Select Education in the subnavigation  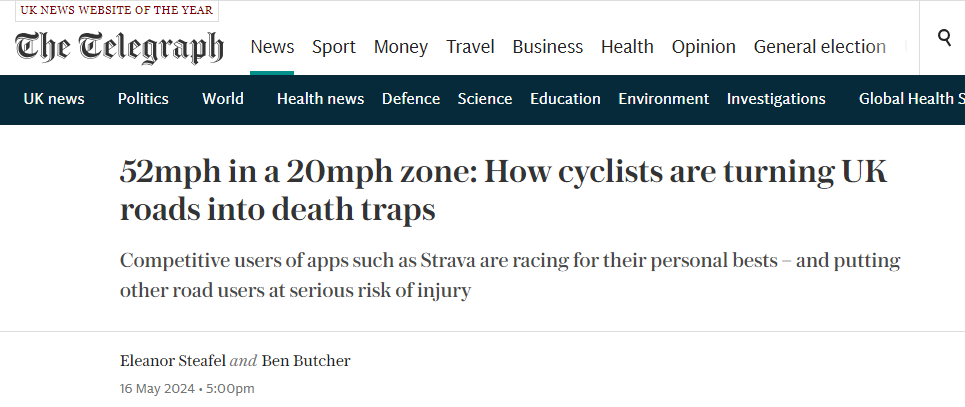click(x=565, y=99)
